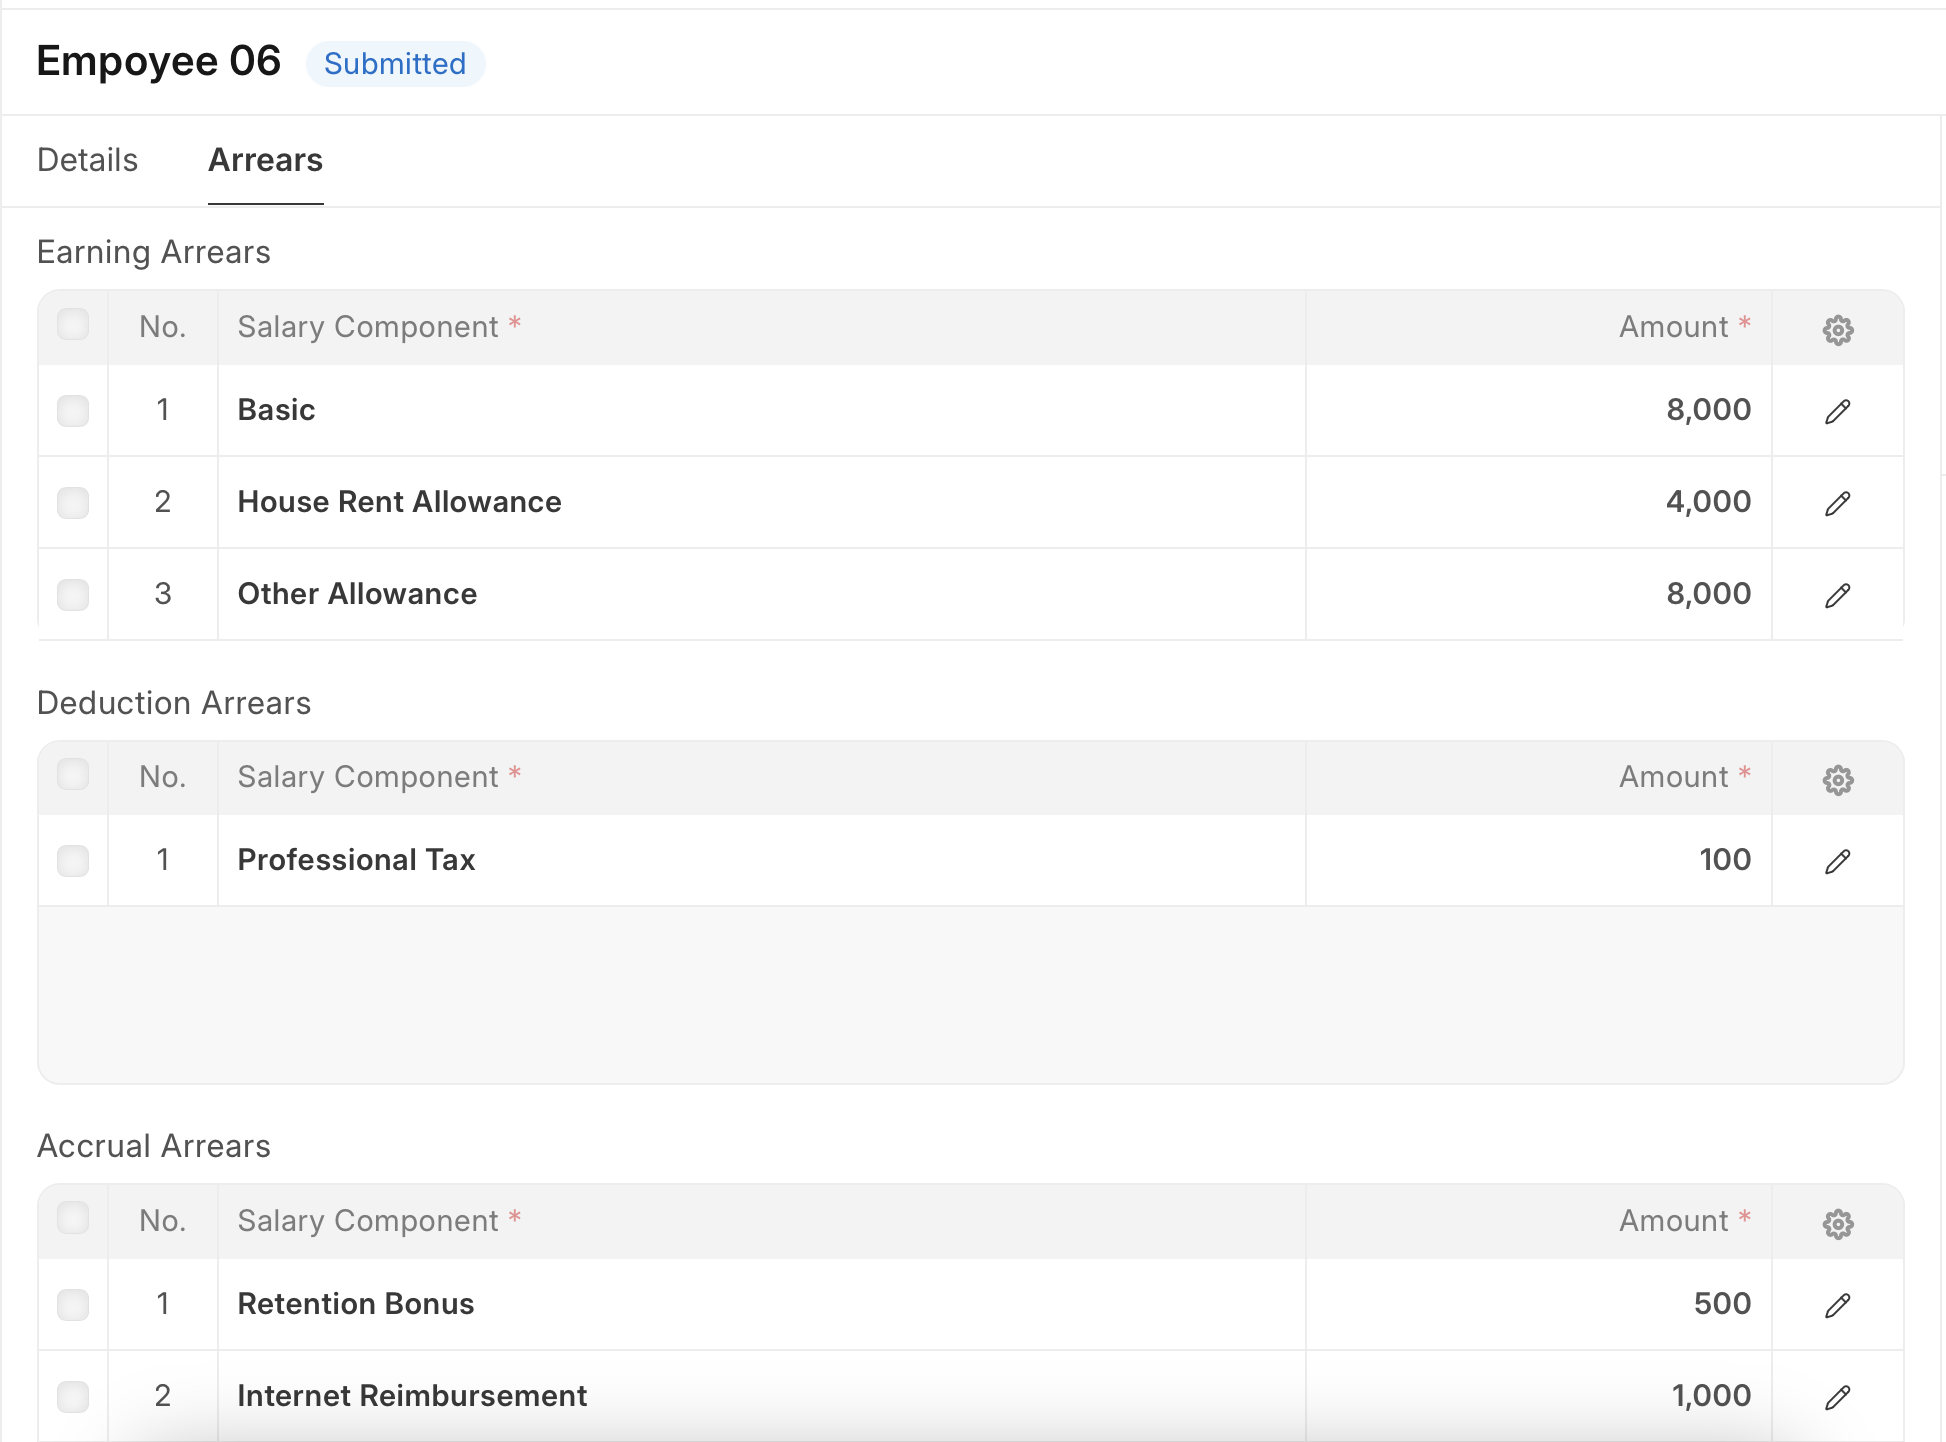
Task: Open Accrual Arrears table settings gear
Action: point(1837,1223)
